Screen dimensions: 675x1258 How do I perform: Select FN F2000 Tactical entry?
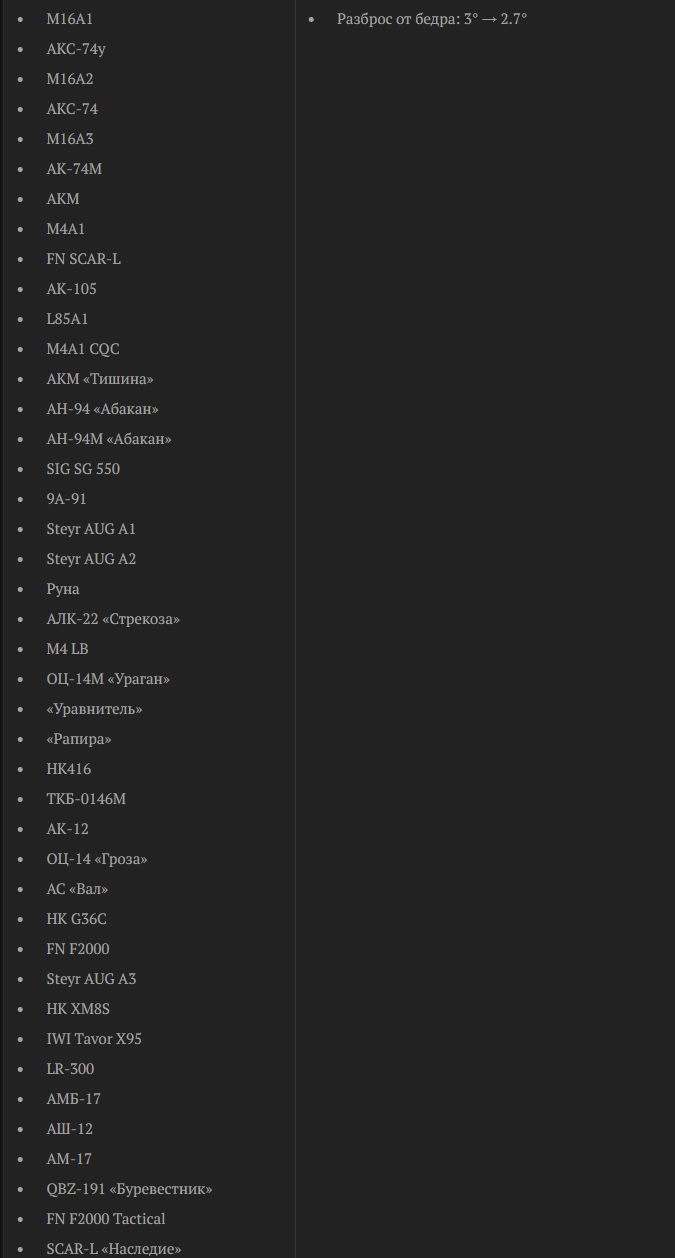(x=106, y=1219)
